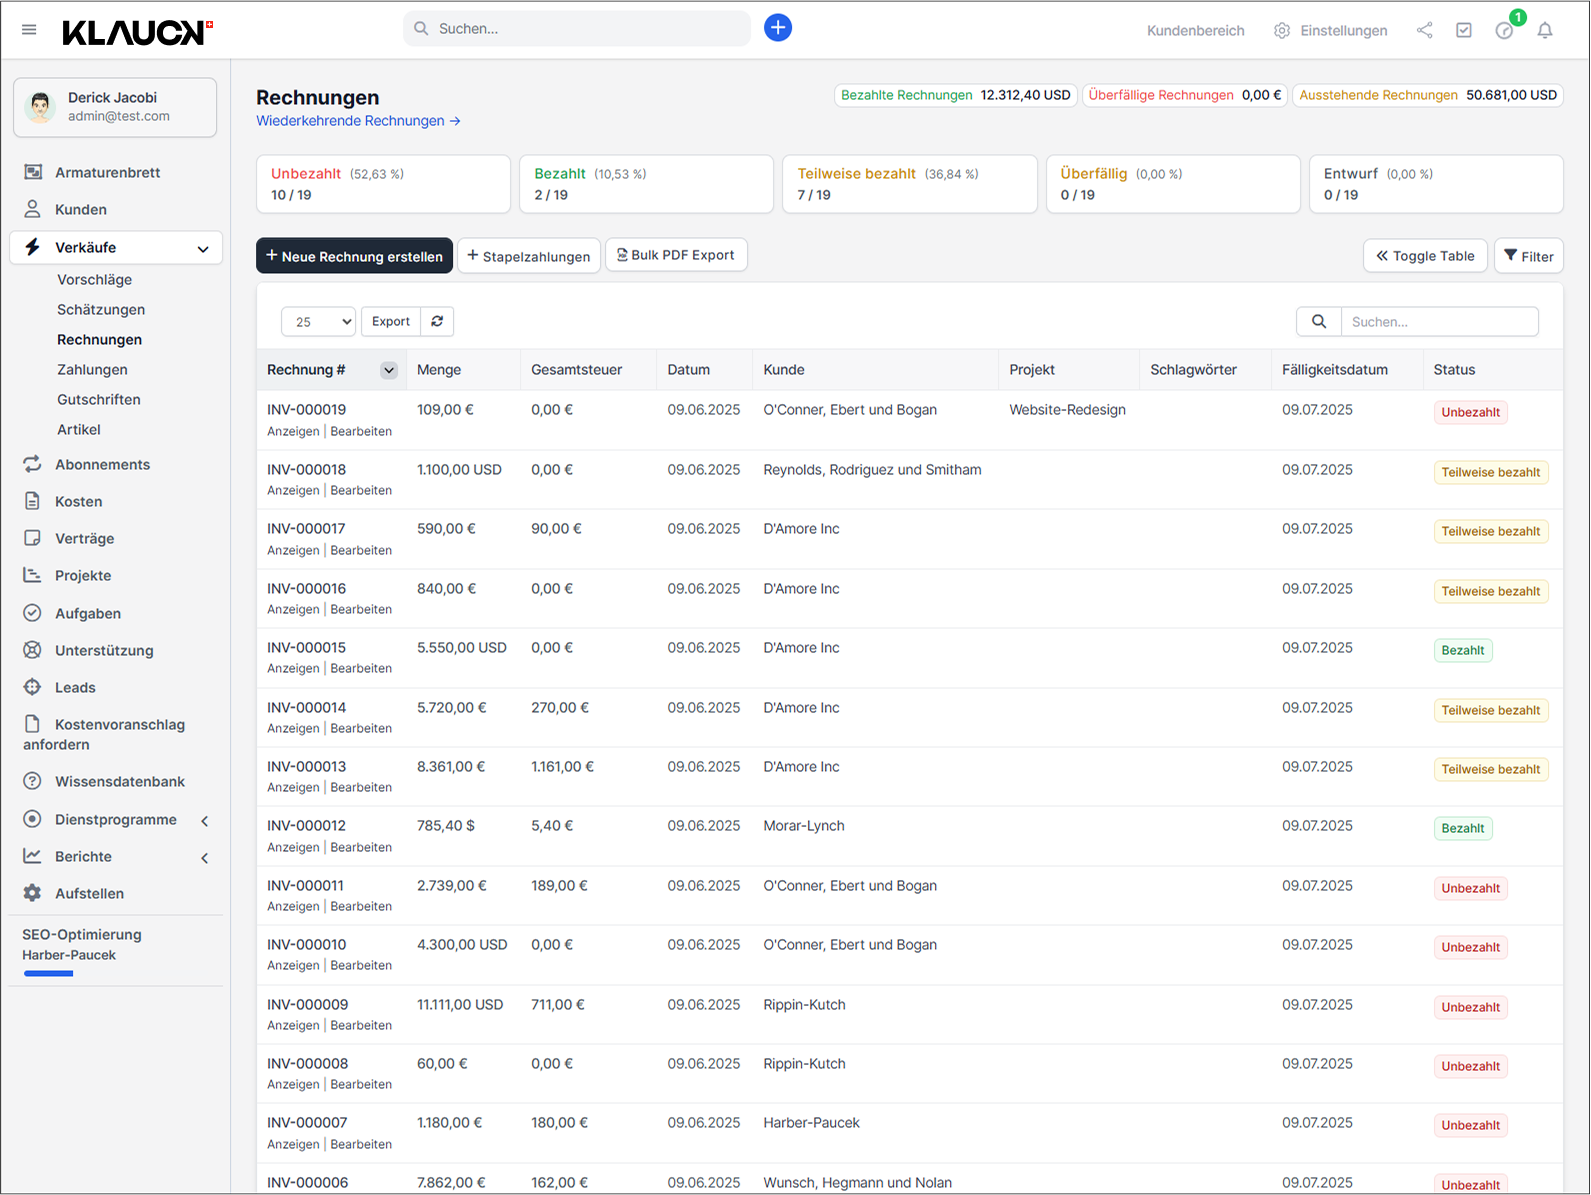The height and width of the screenshot is (1195, 1591).
Task: Click the Aufstellen gears icon
Action: (33, 893)
